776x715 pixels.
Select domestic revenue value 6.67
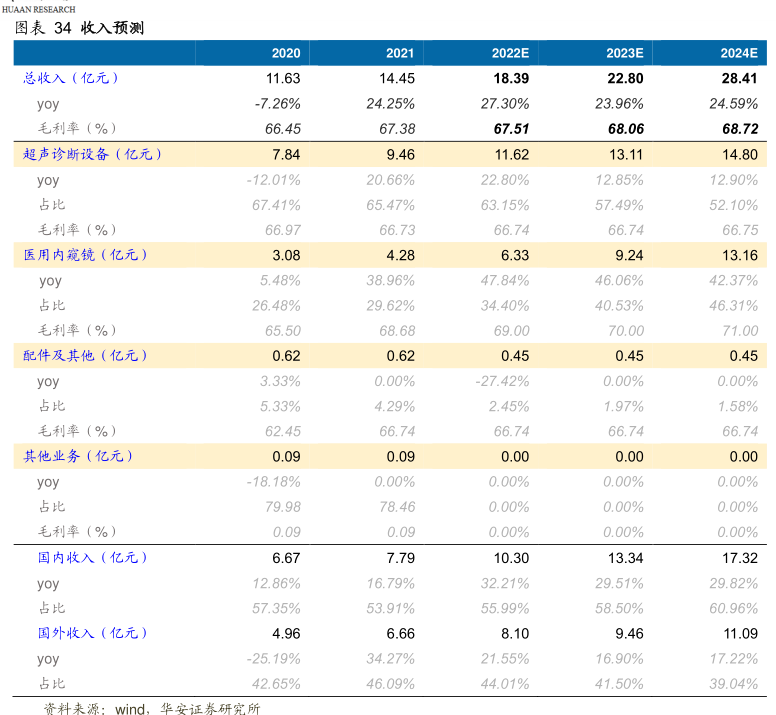(286, 558)
